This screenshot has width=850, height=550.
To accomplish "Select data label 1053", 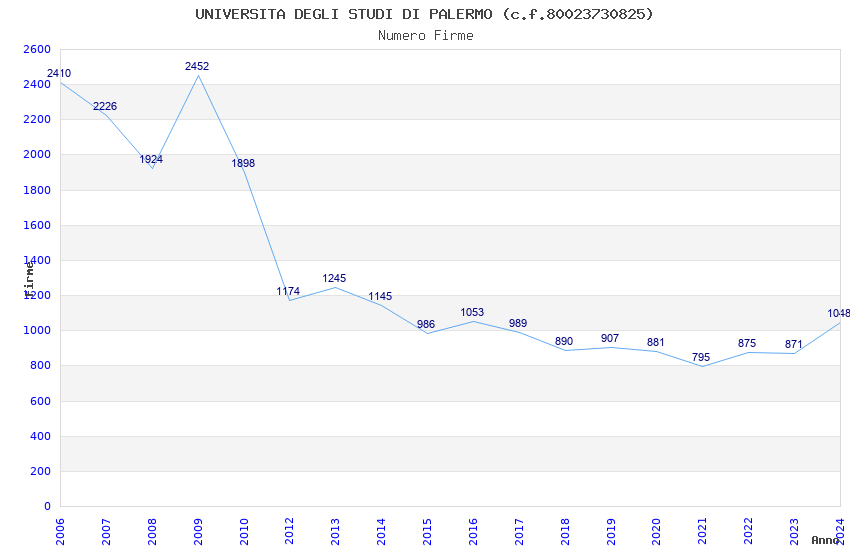I will [x=472, y=313].
